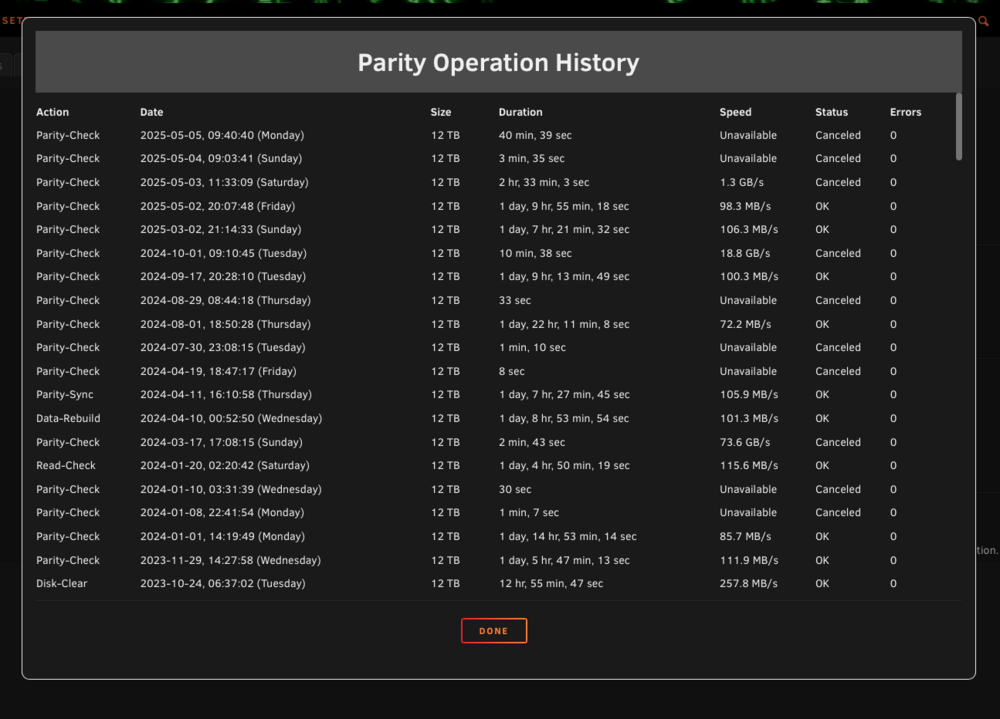Click duration 1 day, 22 hr, 11 min, 8 sec
Image resolution: width=1000 pixels, height=719 pixels.
point(564,324)
